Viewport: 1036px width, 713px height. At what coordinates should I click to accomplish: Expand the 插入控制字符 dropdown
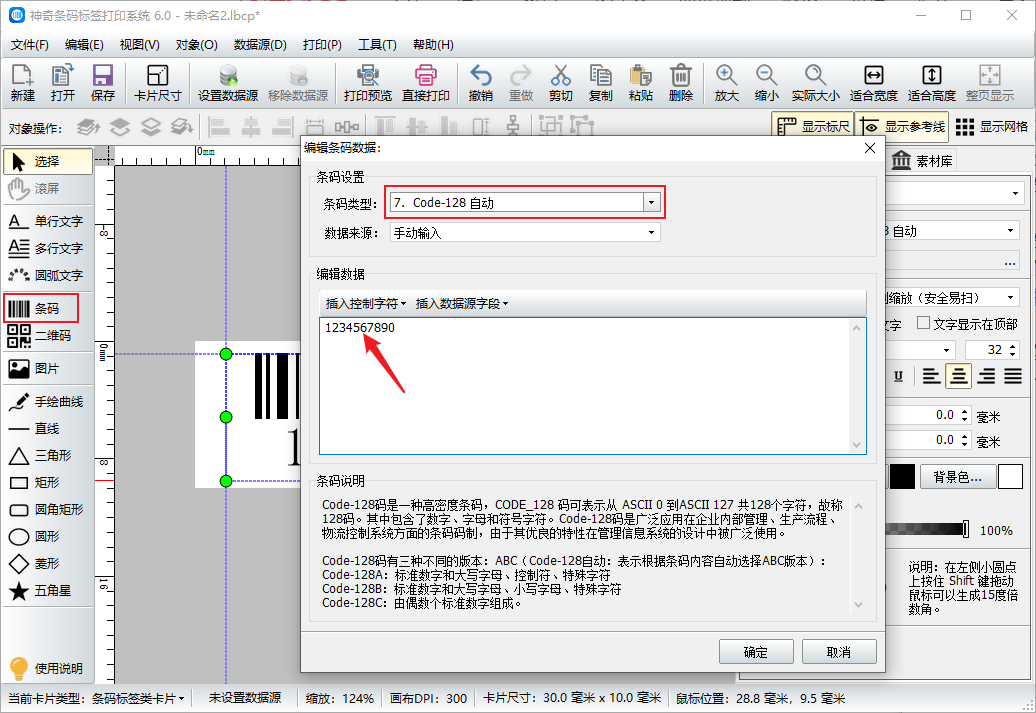tap(365, 303)
